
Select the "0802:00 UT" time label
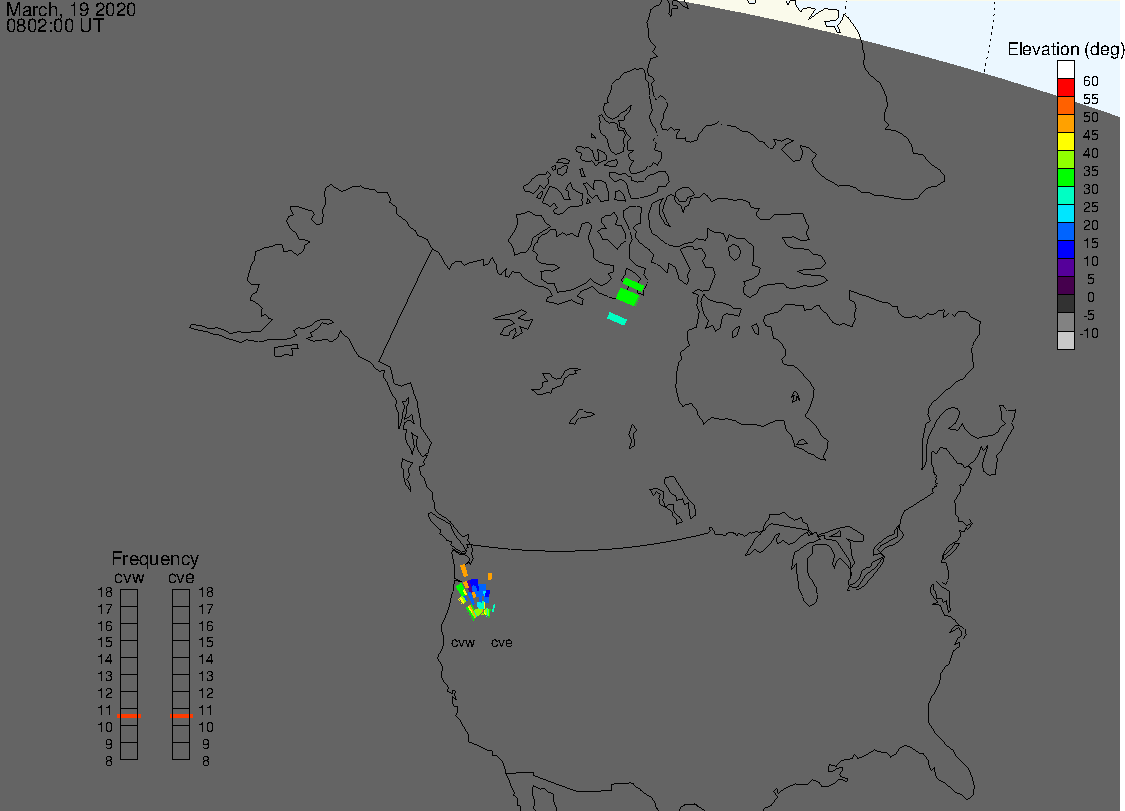click(x=55, y=26)
